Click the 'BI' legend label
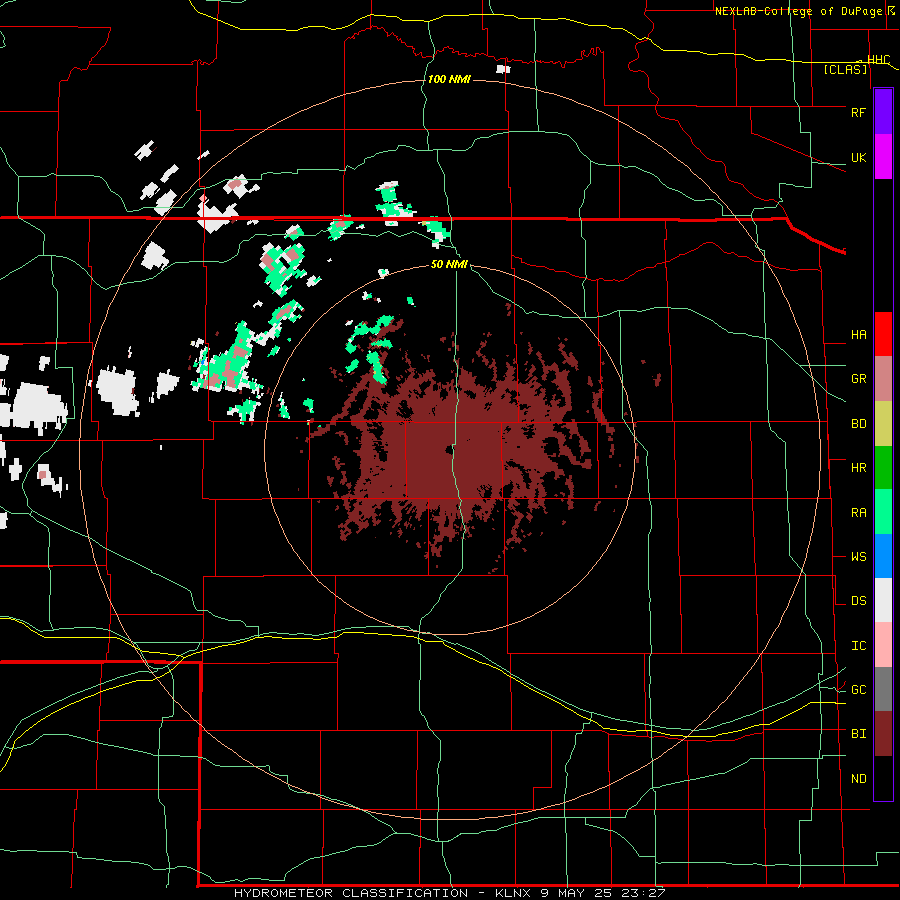Screen dimensions: 900x900 858,734
